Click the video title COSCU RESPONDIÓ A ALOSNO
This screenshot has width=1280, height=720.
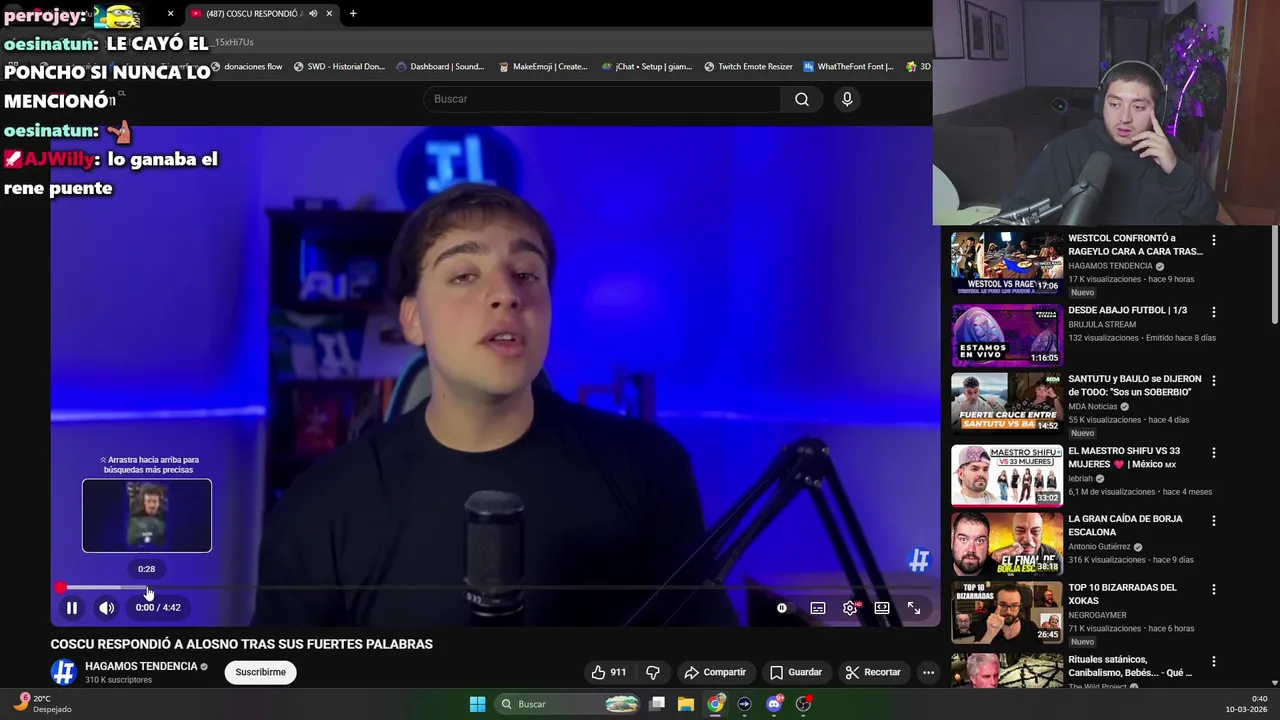tap(242, 644)
